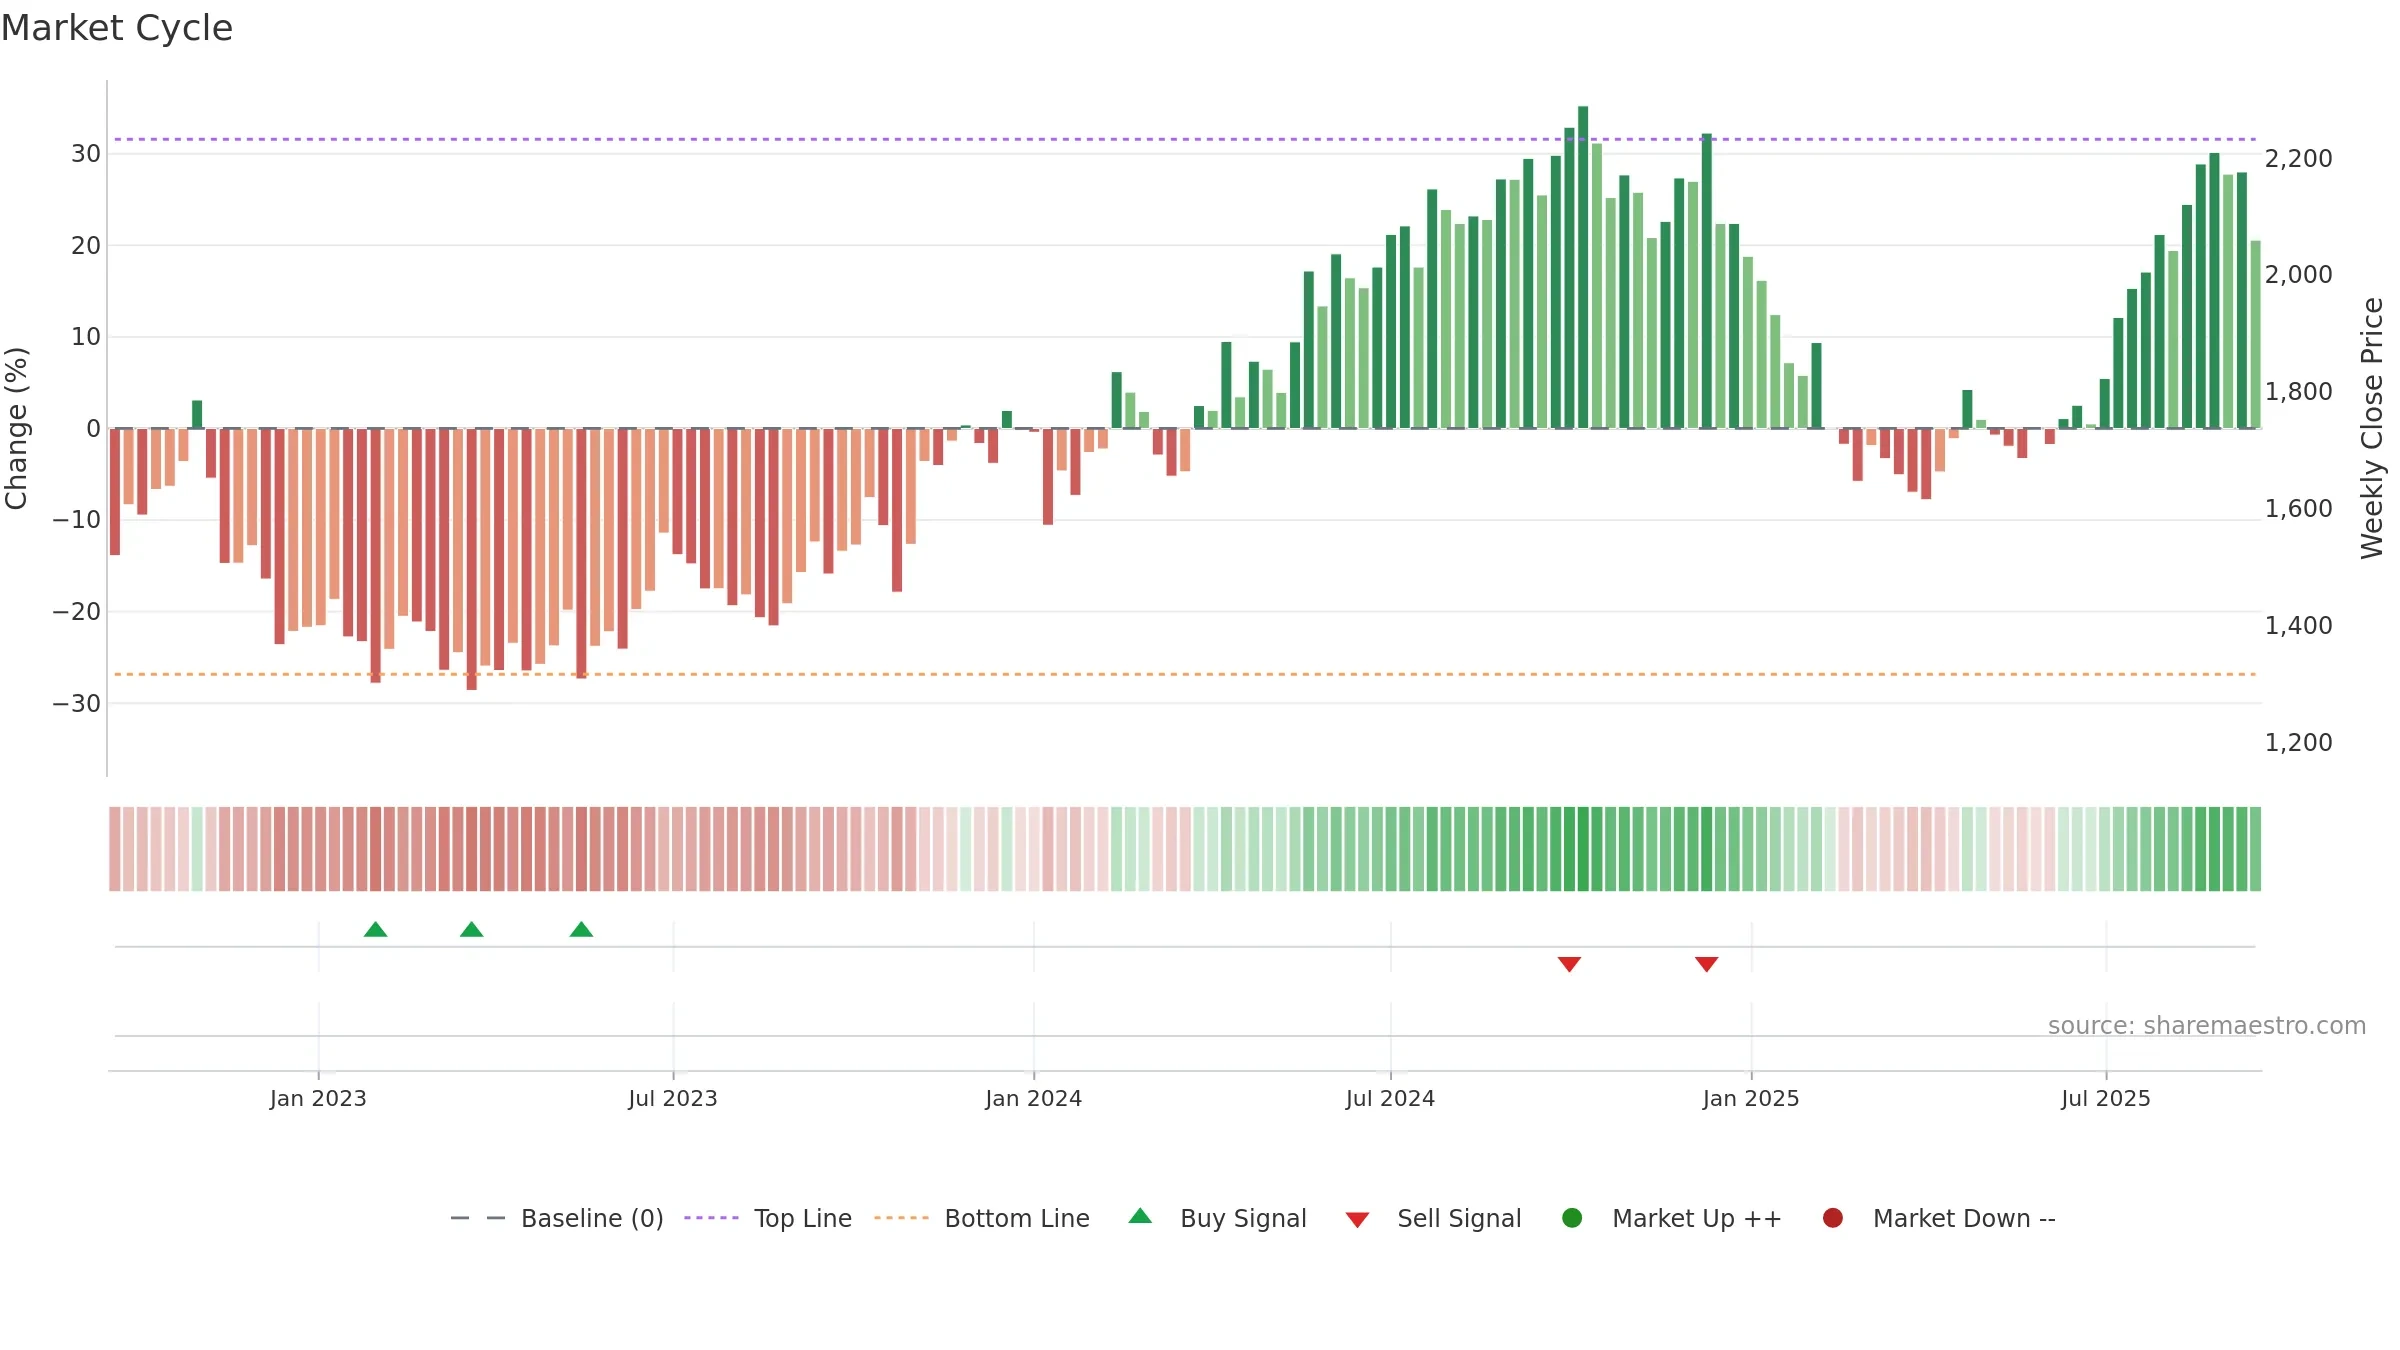Click the Market Cycle chart title
The width and height of the screenshot is (2400, 1350).
pyautogui.click(x=117, y=28)
